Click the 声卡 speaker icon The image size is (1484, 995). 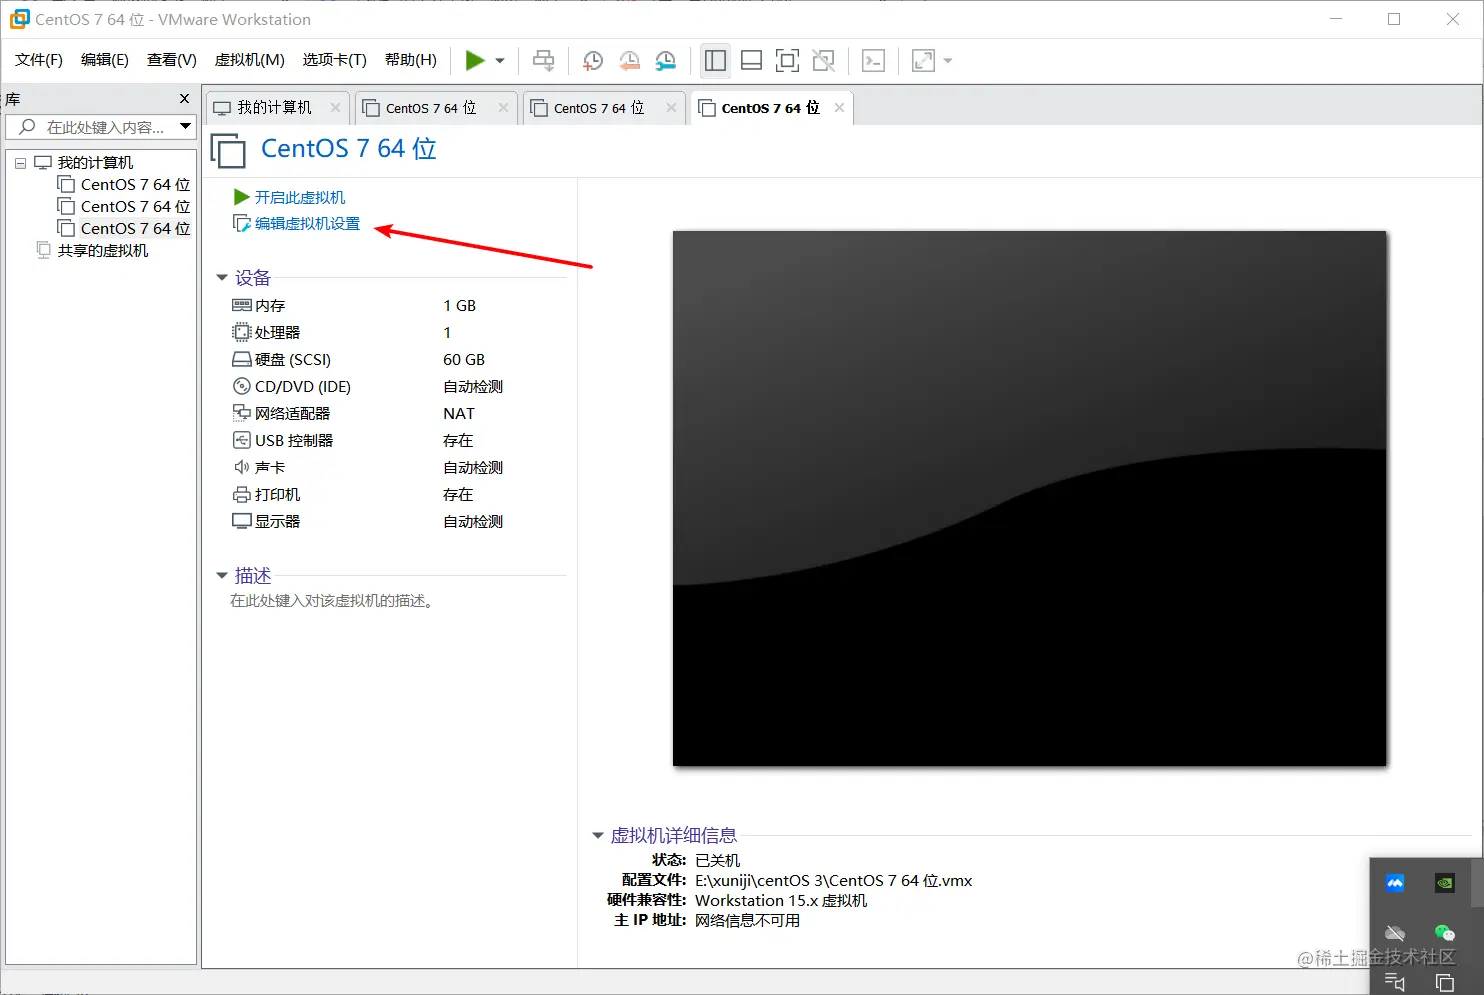coord(241,467)
